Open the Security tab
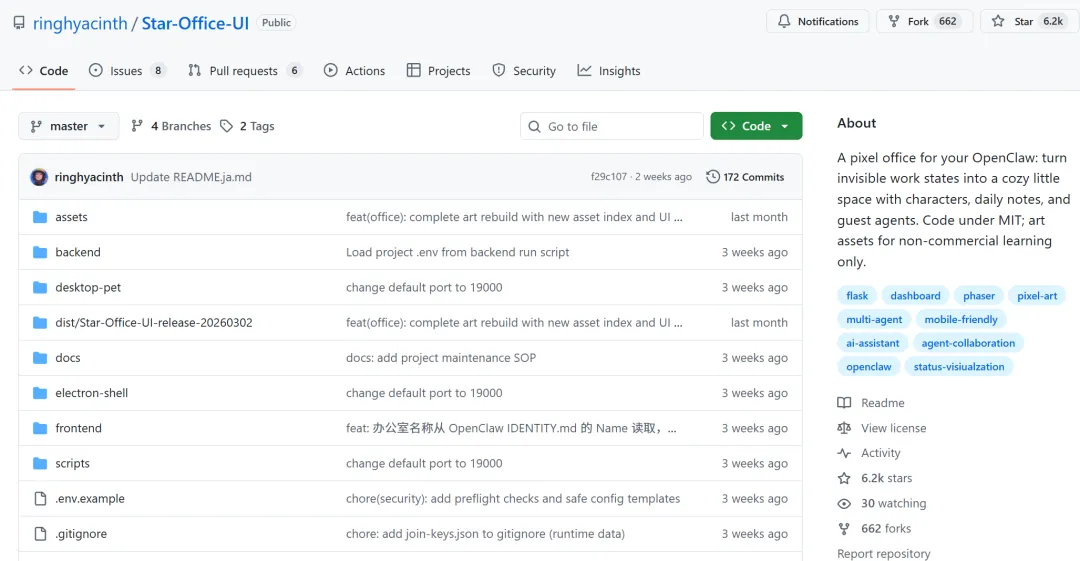Image resolution: width=1080 pixels, height=561 pixels. (524, 70)
